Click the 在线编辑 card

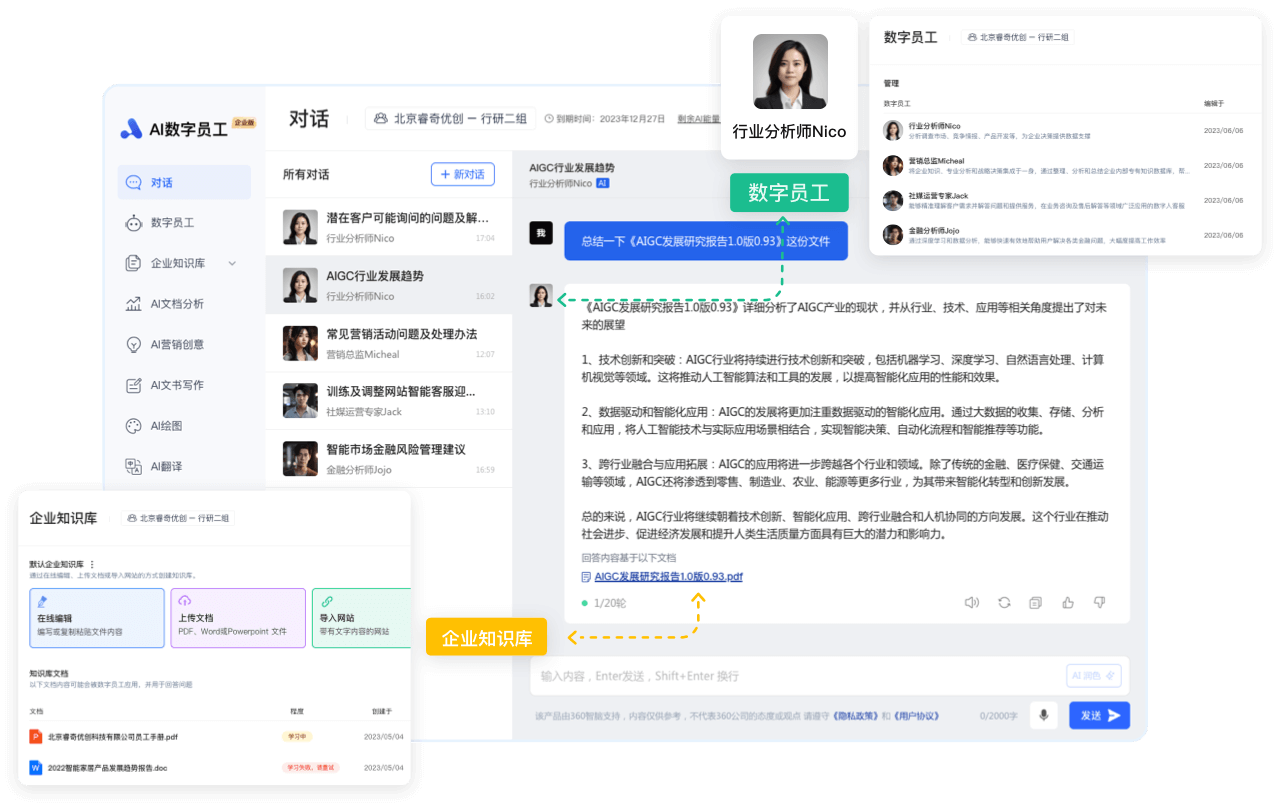[97, 618]
